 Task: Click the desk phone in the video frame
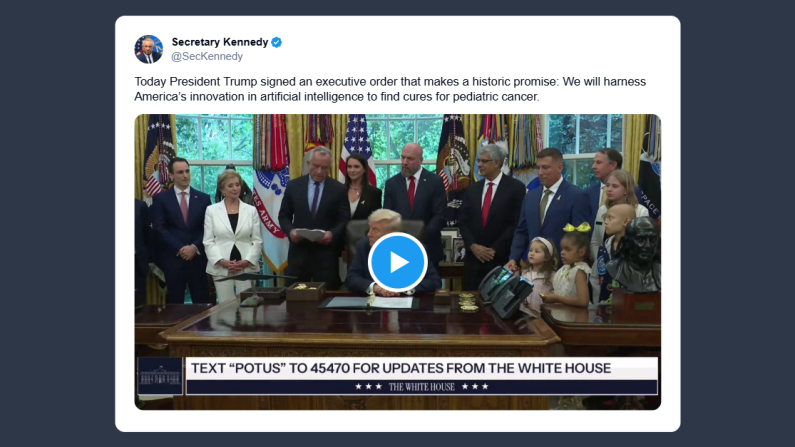(x=505, y=290)
